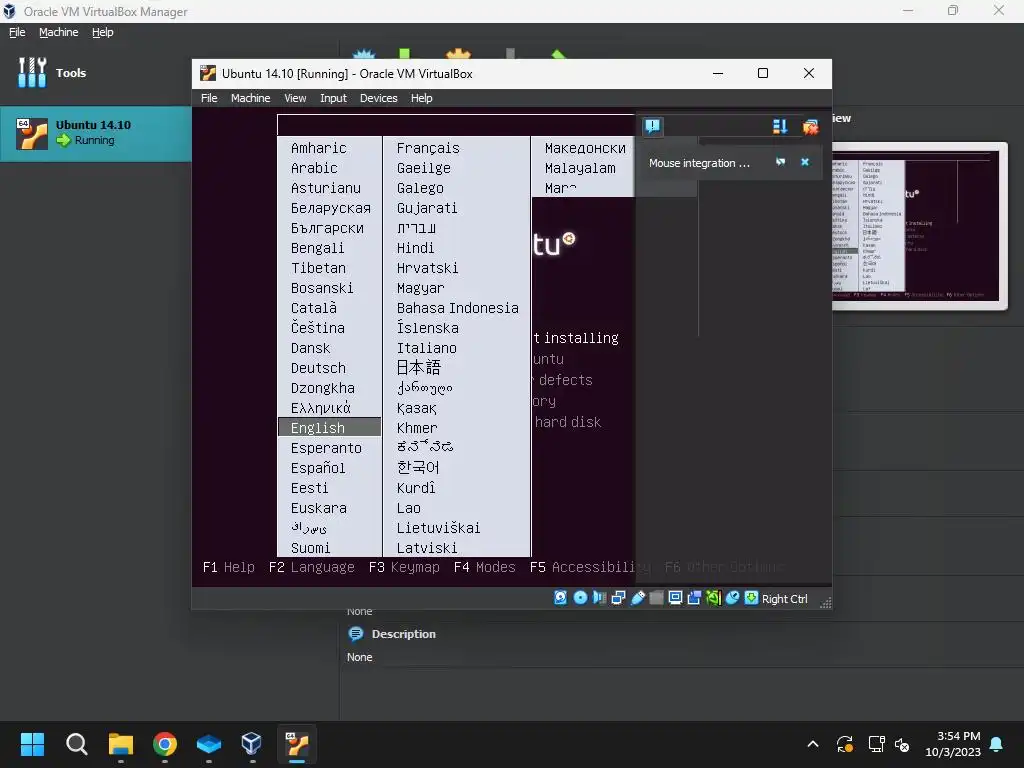
Task: Click the Description section header in the Manager
Action: pos(403,633)
